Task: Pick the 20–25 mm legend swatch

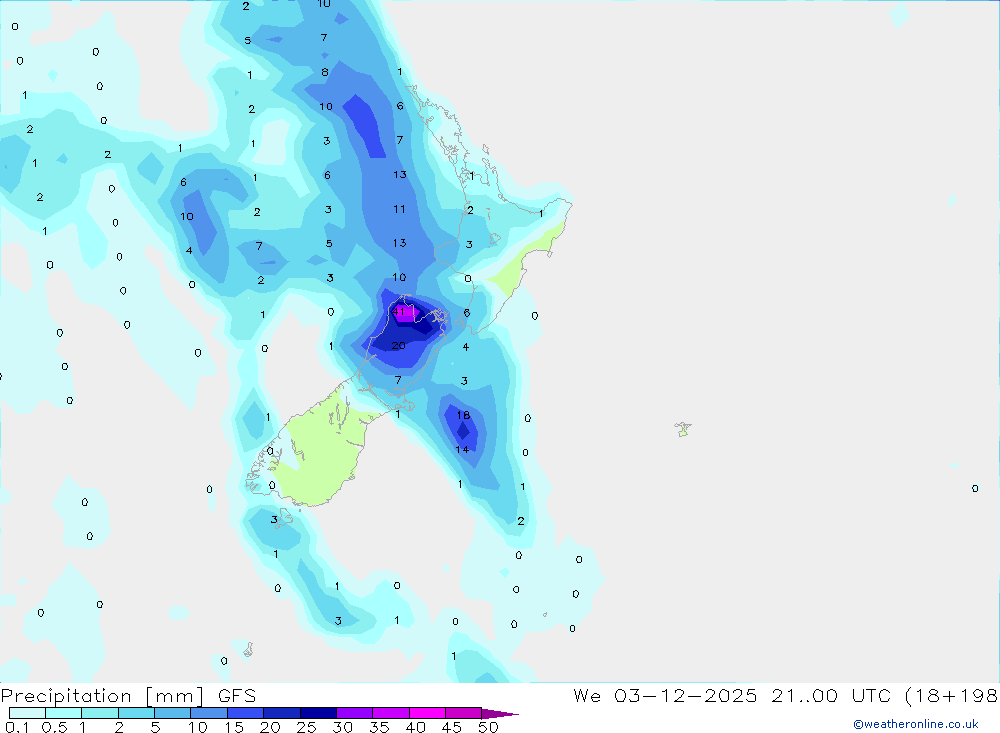Action: (282, 713)
